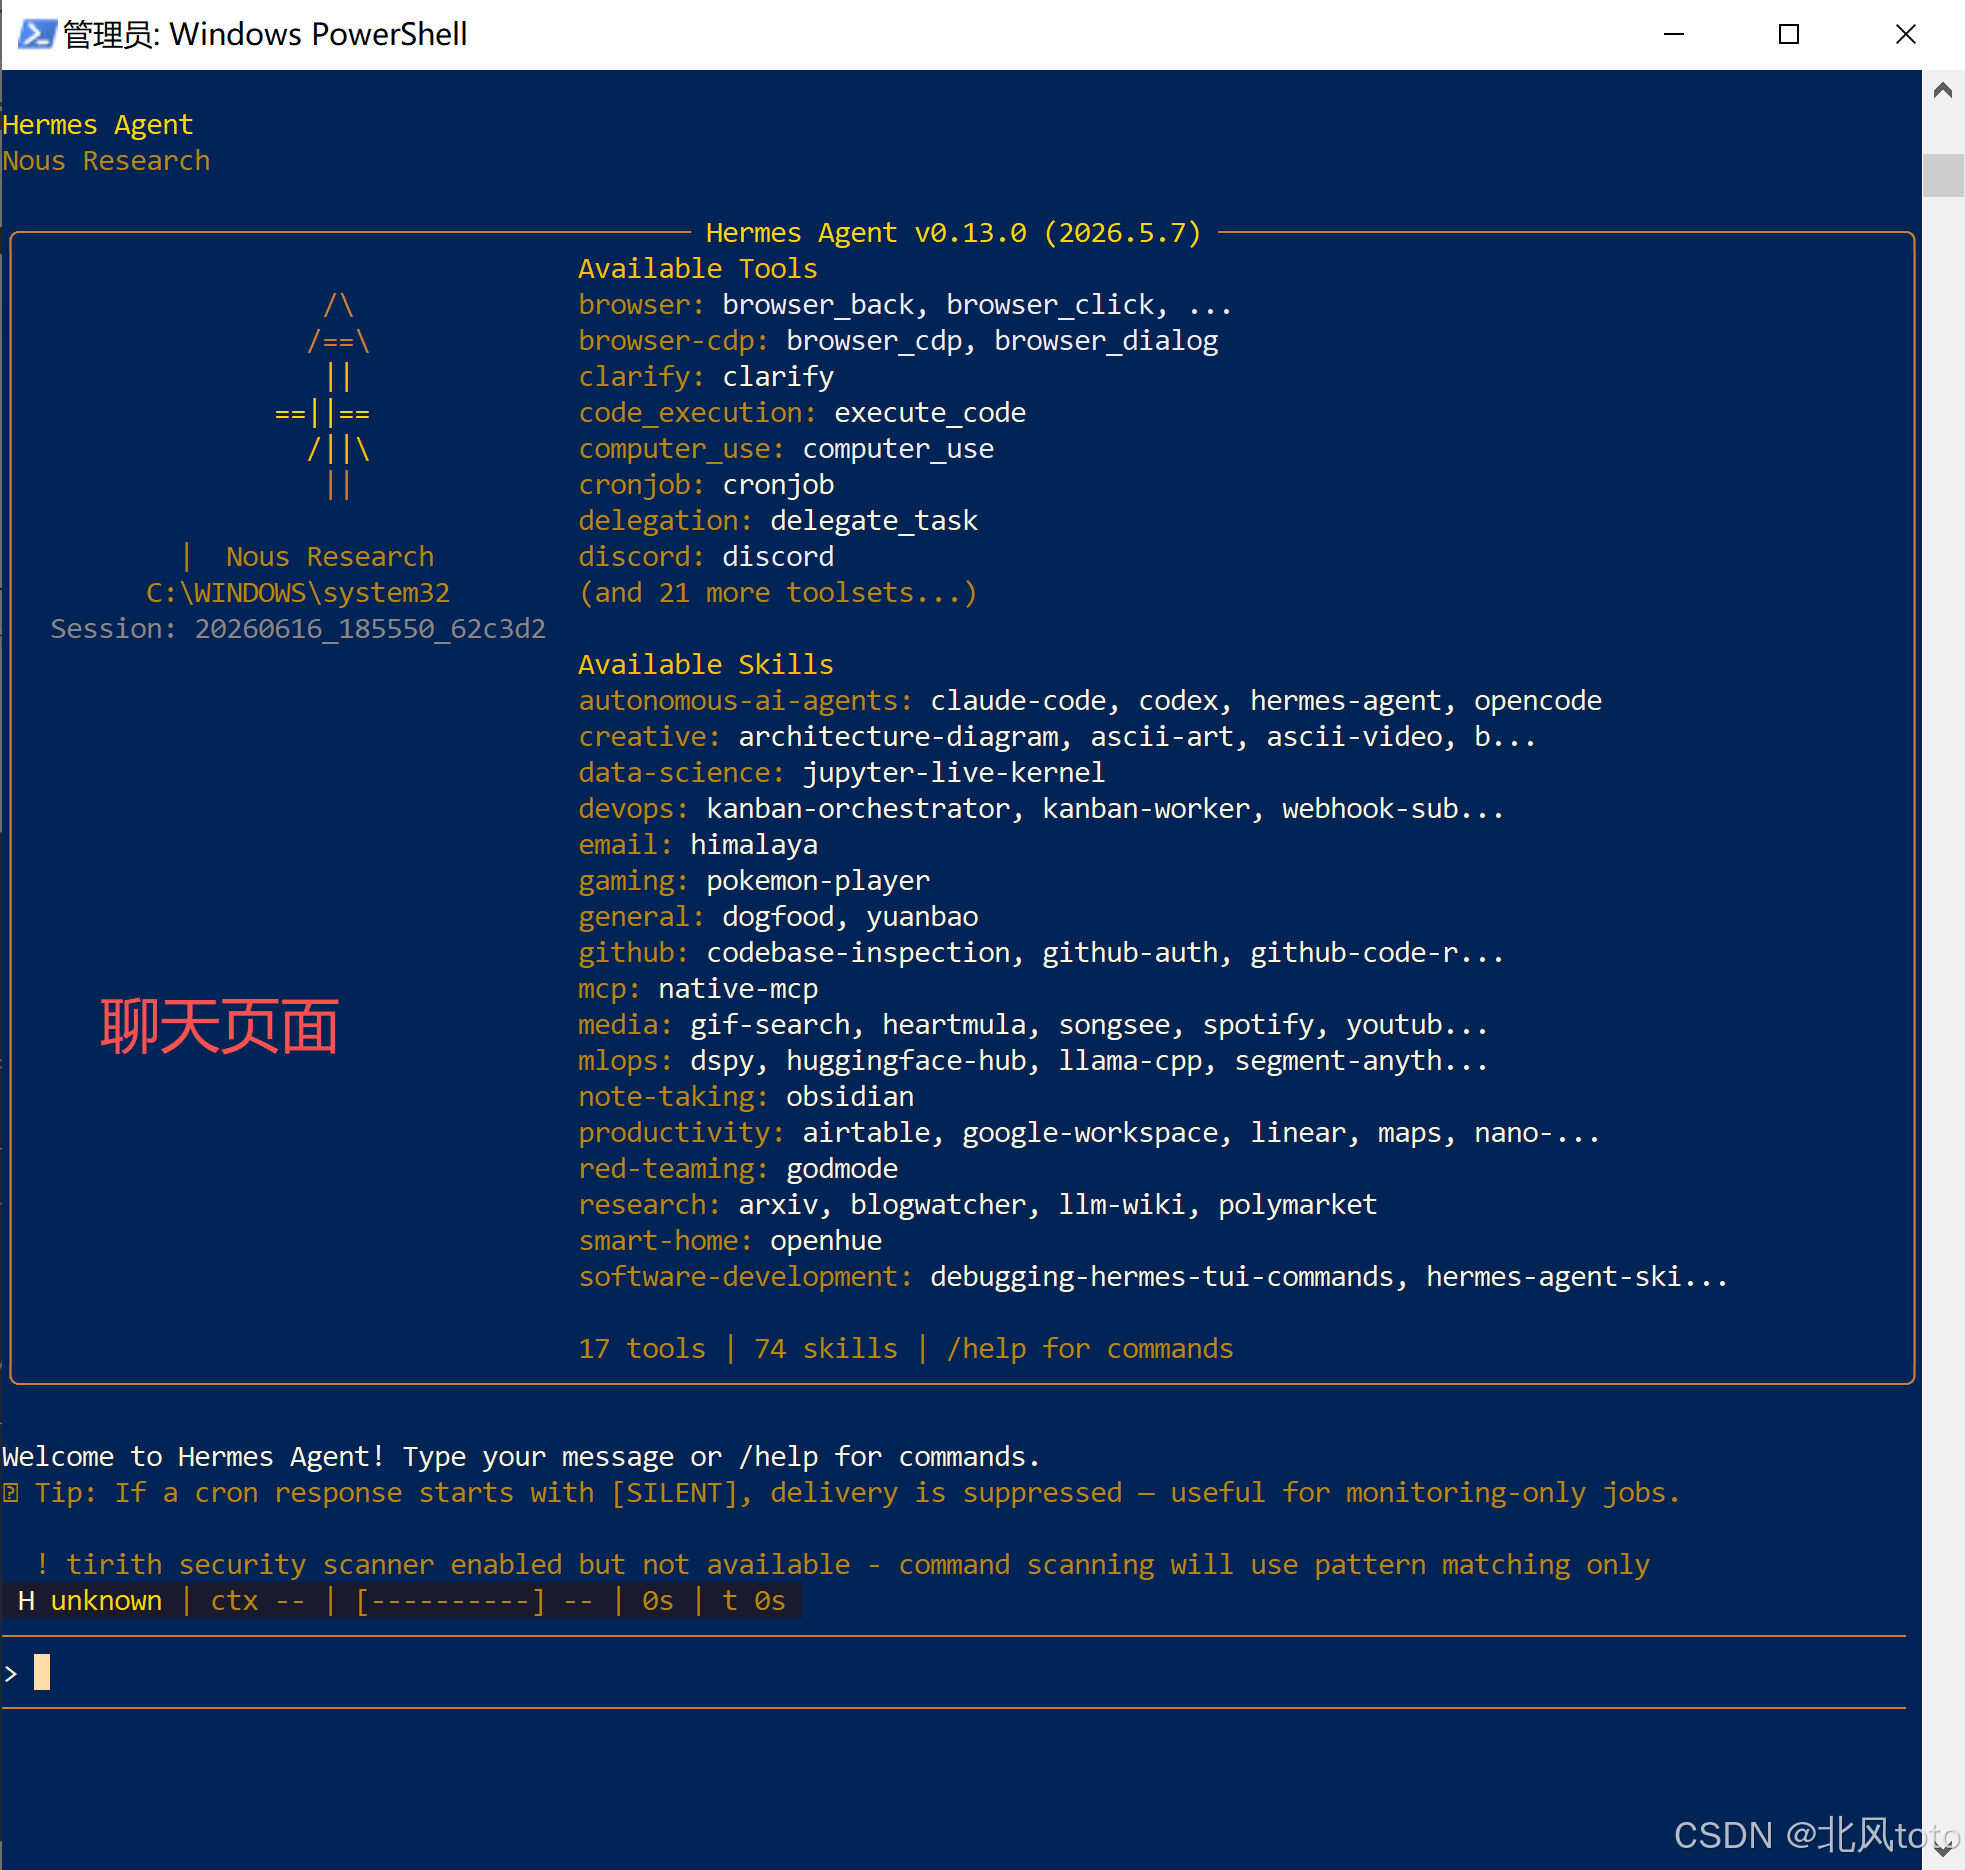Viewport: 1965px width, 1870px height.
Task: Click the 'discord:' toolset label
Action: click(641, 557)
